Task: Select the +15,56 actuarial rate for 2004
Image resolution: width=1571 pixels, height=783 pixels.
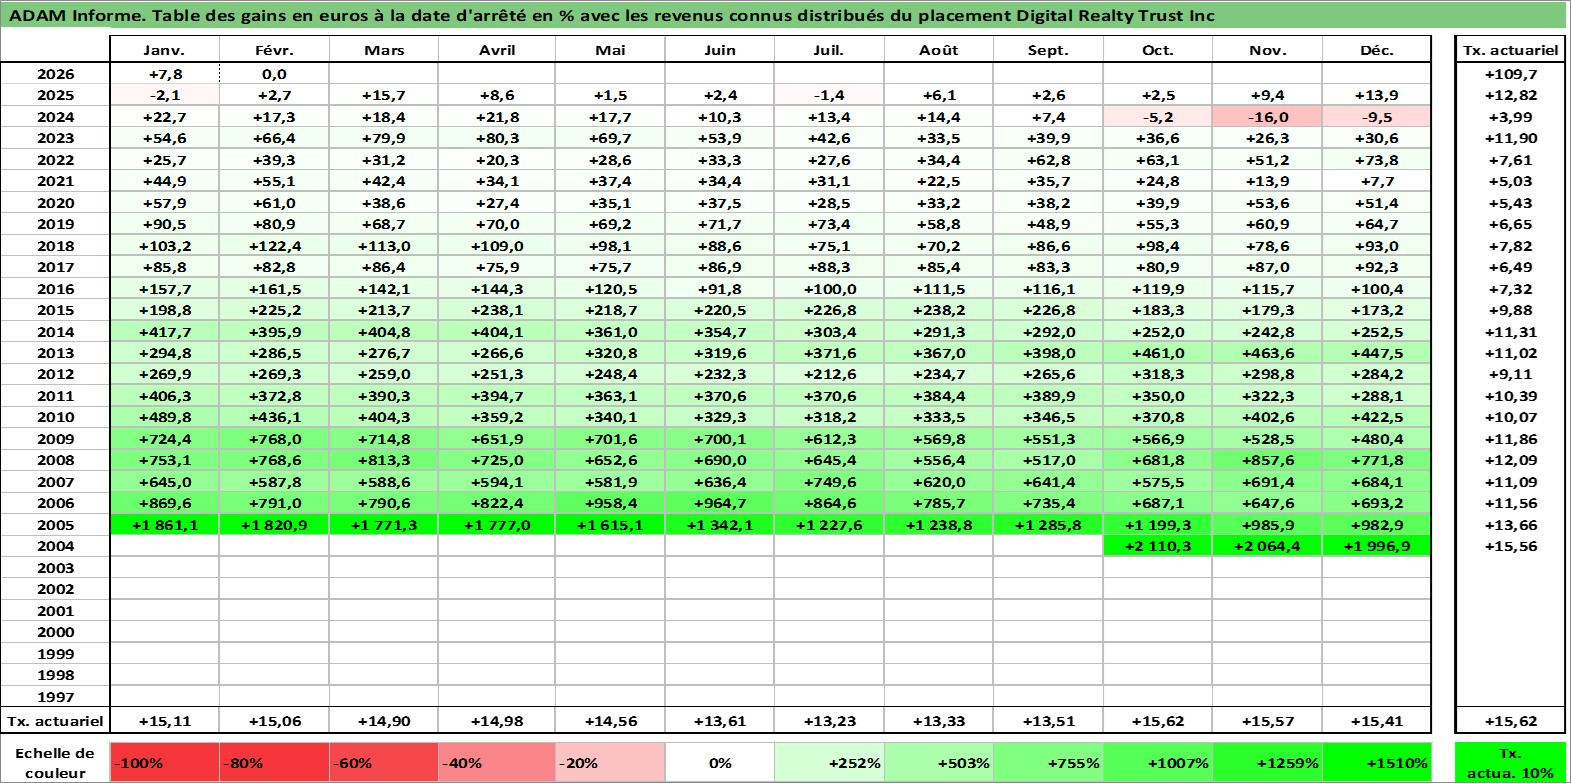Action: 1511,546
